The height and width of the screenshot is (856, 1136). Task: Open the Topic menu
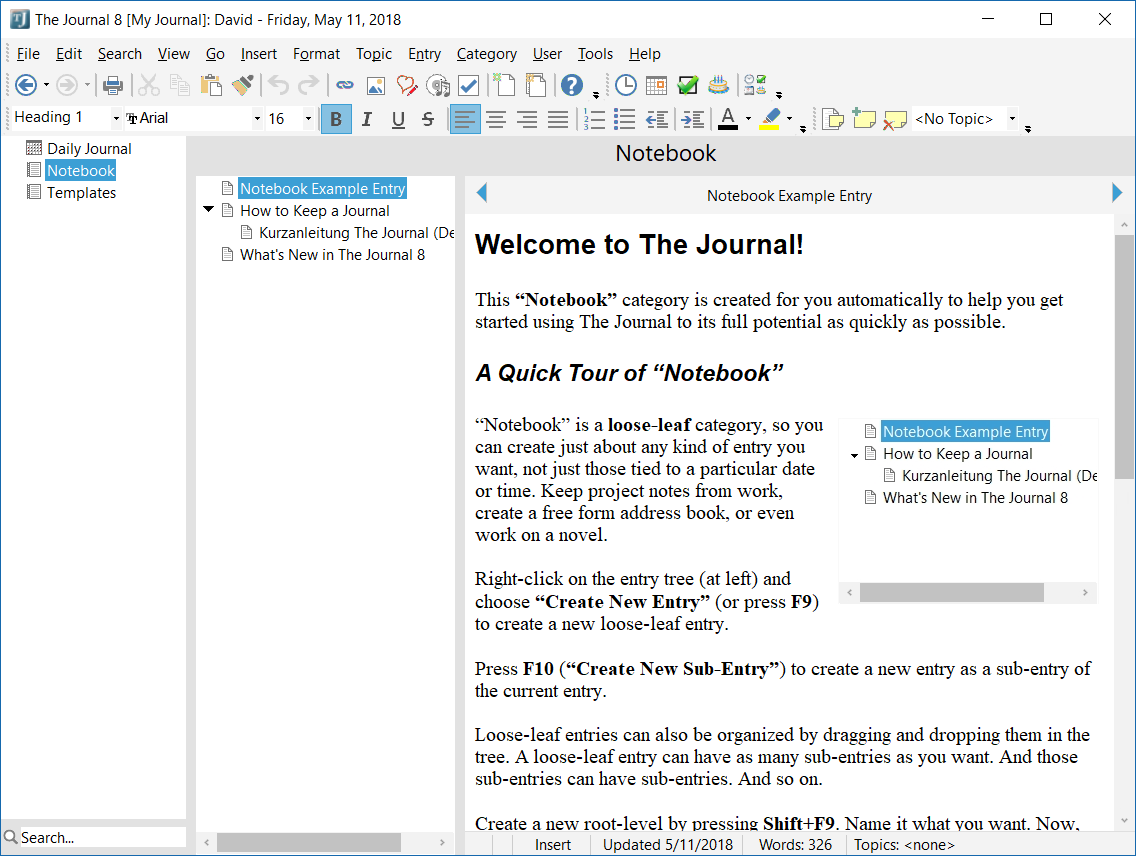374,54
